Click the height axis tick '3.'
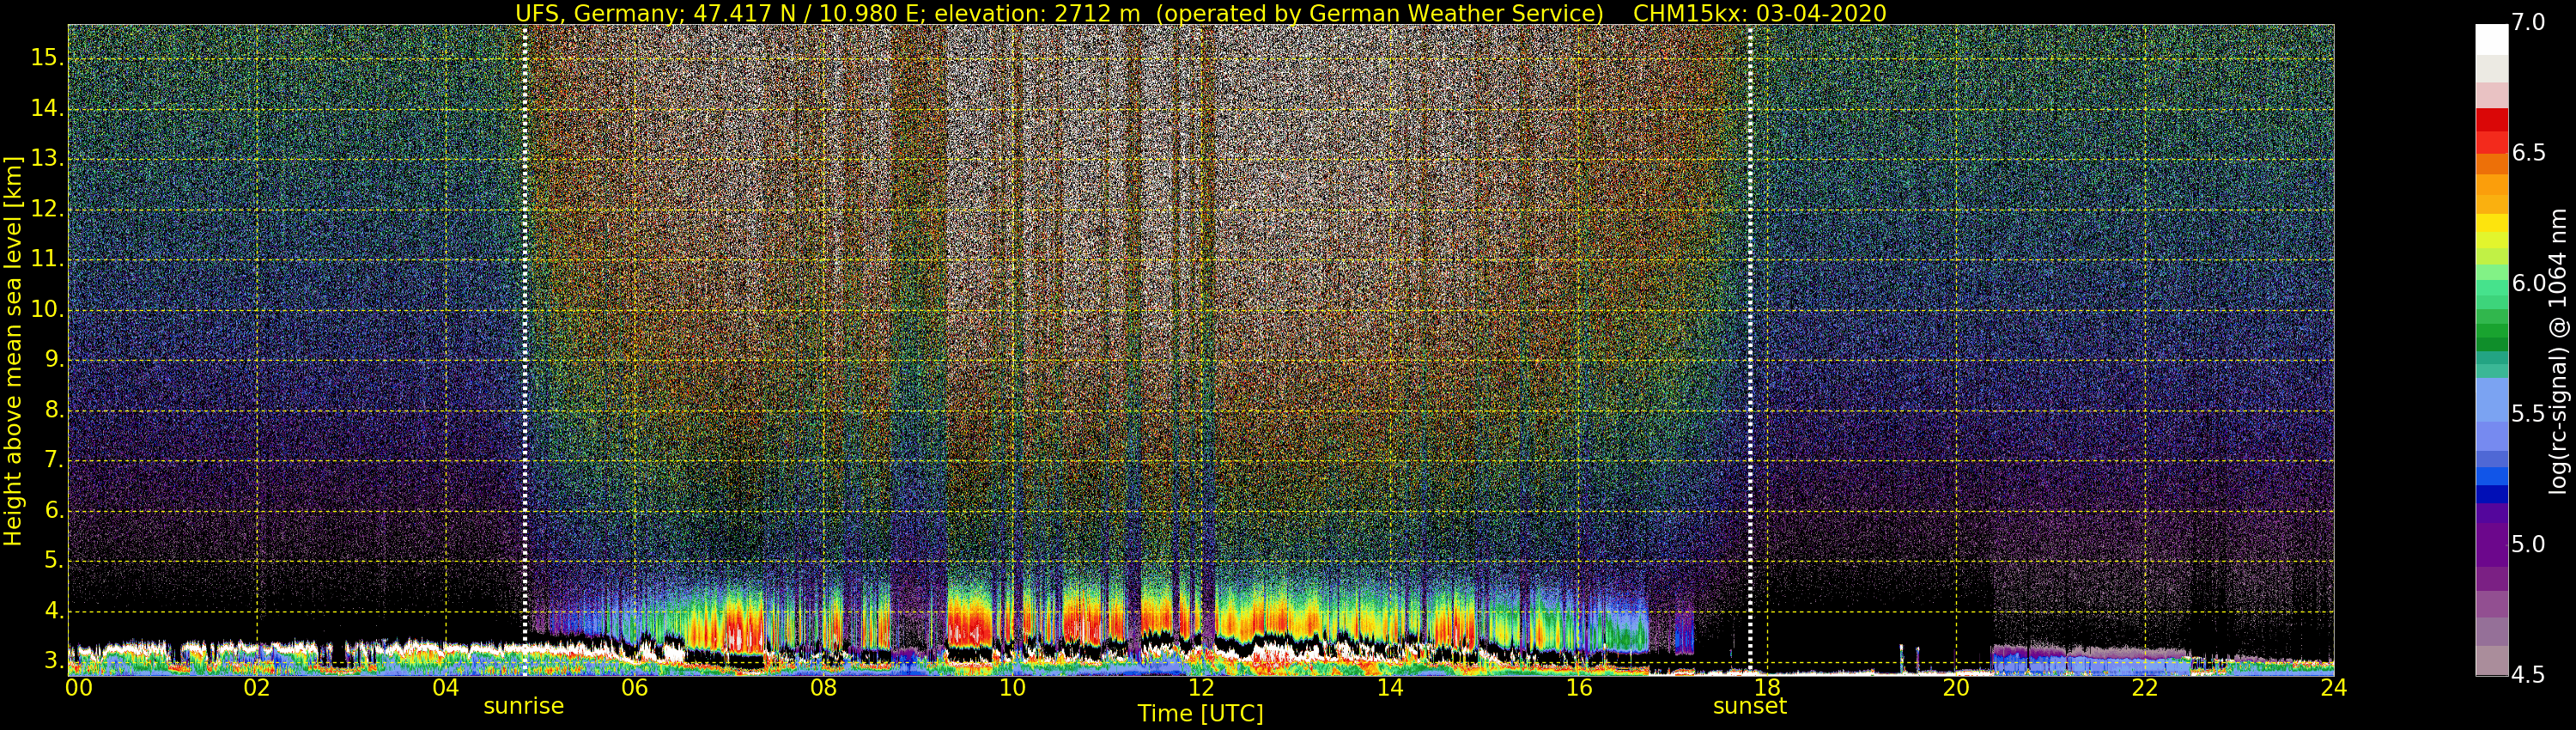 coord(53,661)
